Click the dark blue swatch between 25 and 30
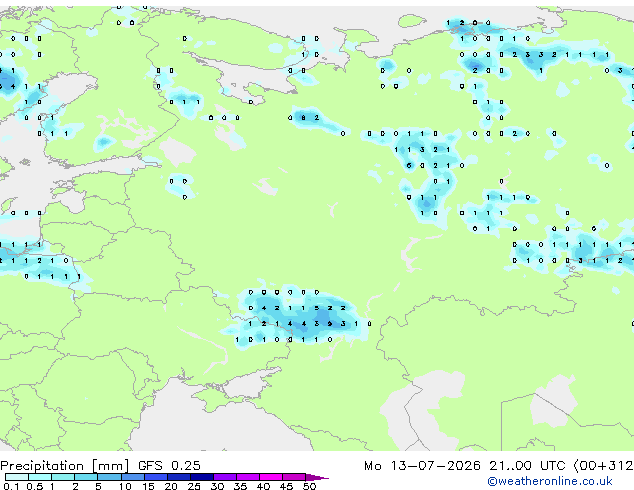 (x=202, y=477)
